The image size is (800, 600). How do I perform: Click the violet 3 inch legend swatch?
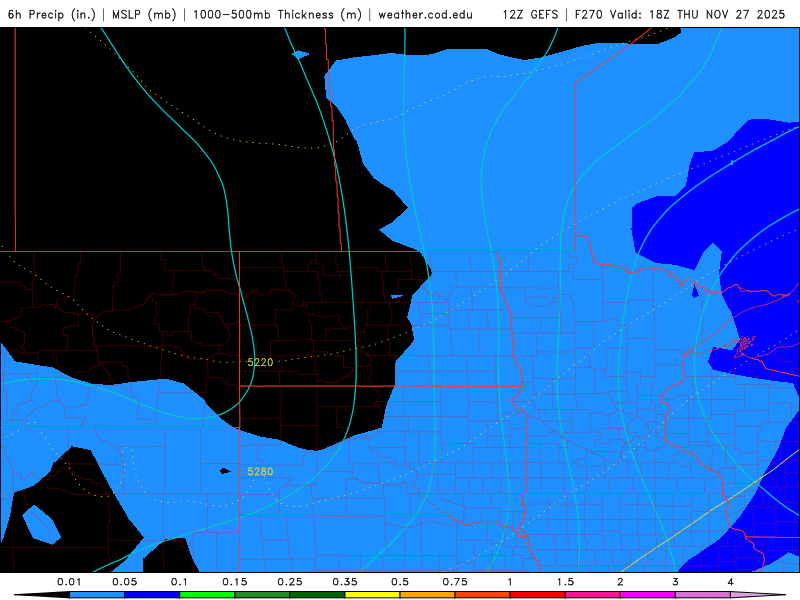[703, 595]
